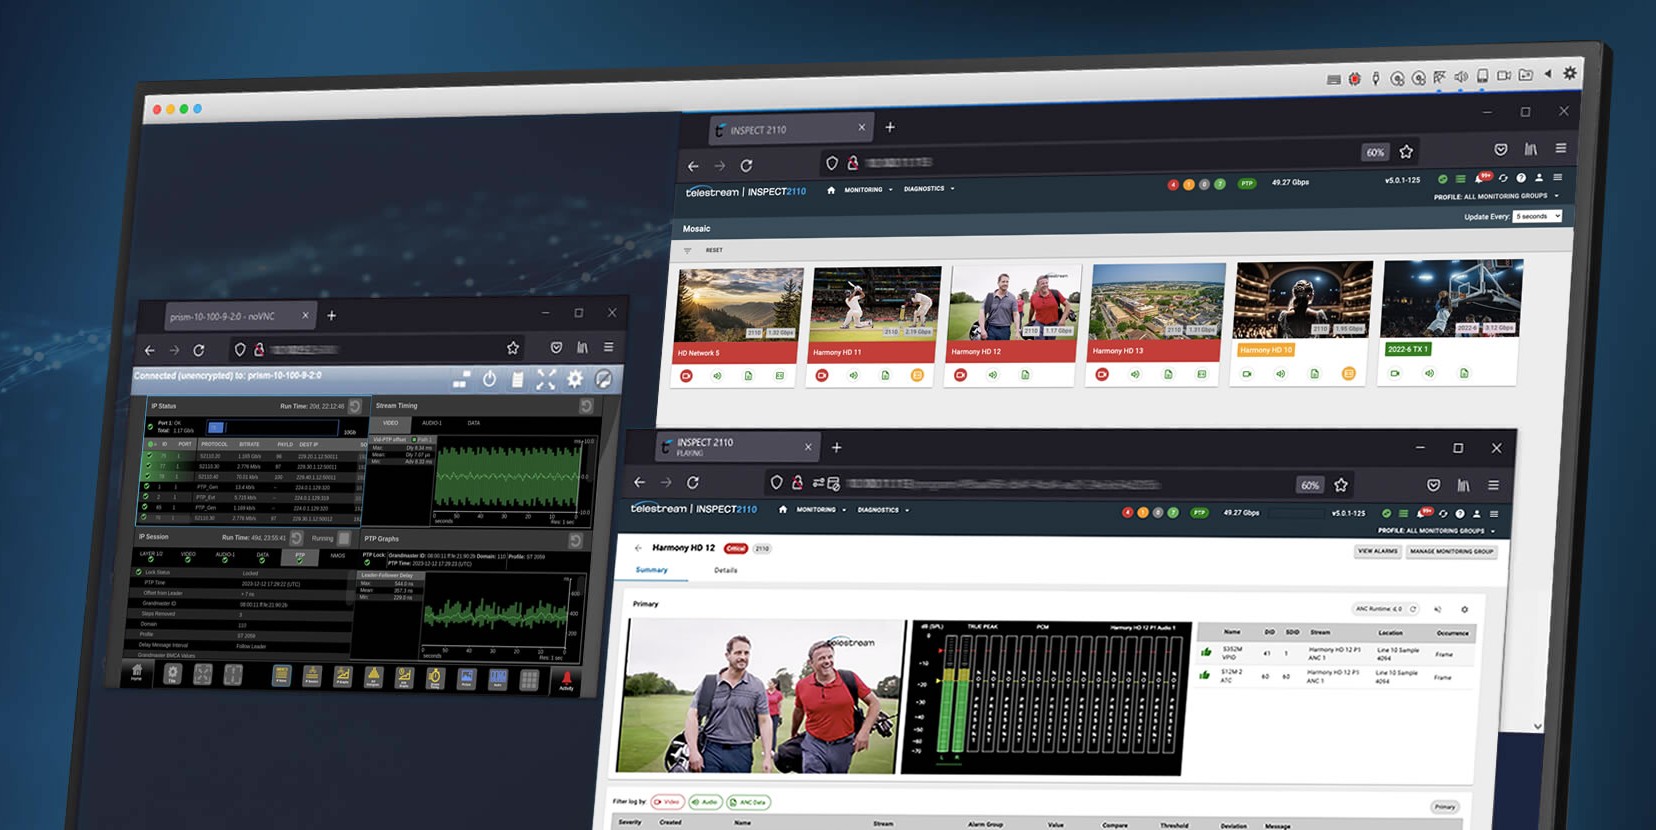This screenshot has height=830, width=1656.
Task: Open the Harmony HD 13 aerial thumbnail
Action: 1157,302
